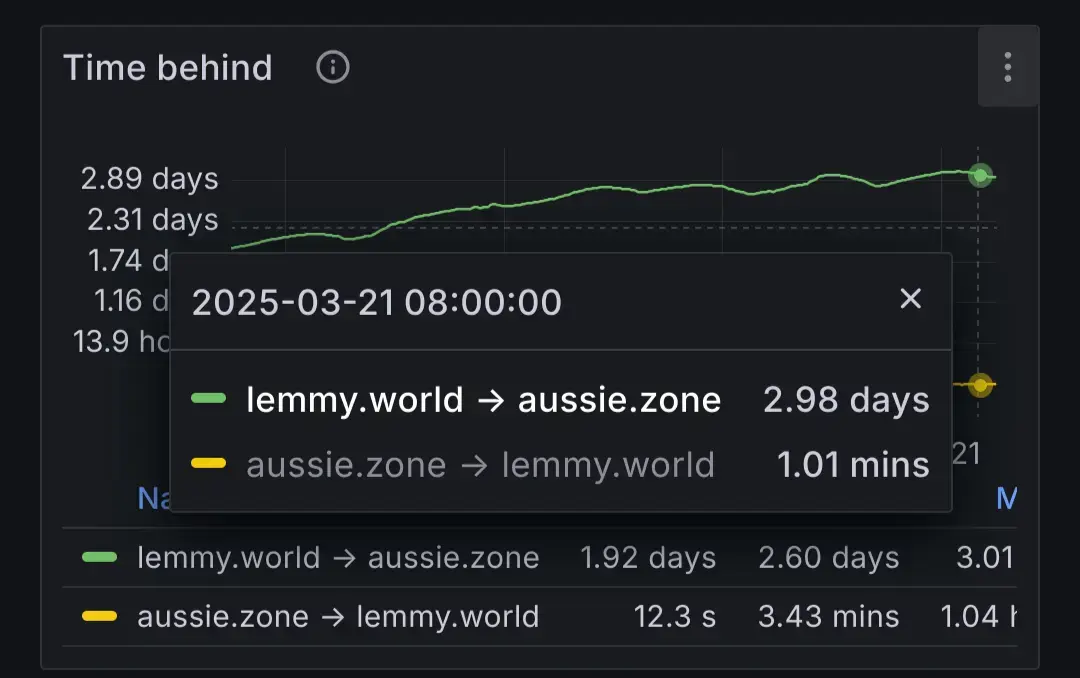Toggle lemmy.world → aussie.zone series in legend
1080x678 pixels.
338,557
